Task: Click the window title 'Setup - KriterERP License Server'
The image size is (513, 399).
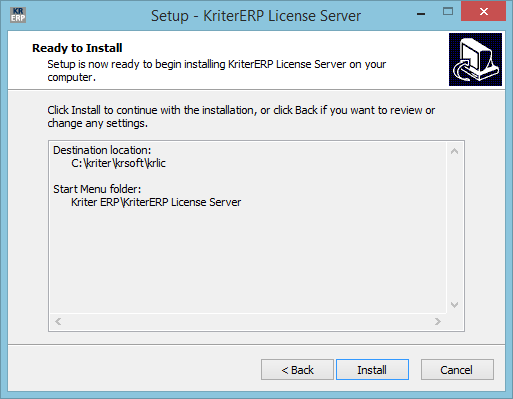Action: [256, 16]
